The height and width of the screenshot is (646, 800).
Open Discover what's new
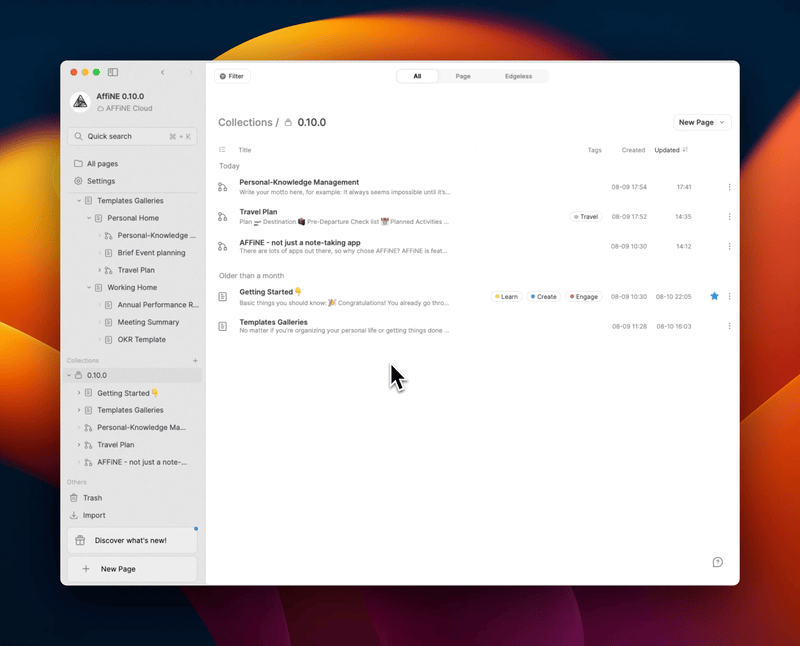133,540
